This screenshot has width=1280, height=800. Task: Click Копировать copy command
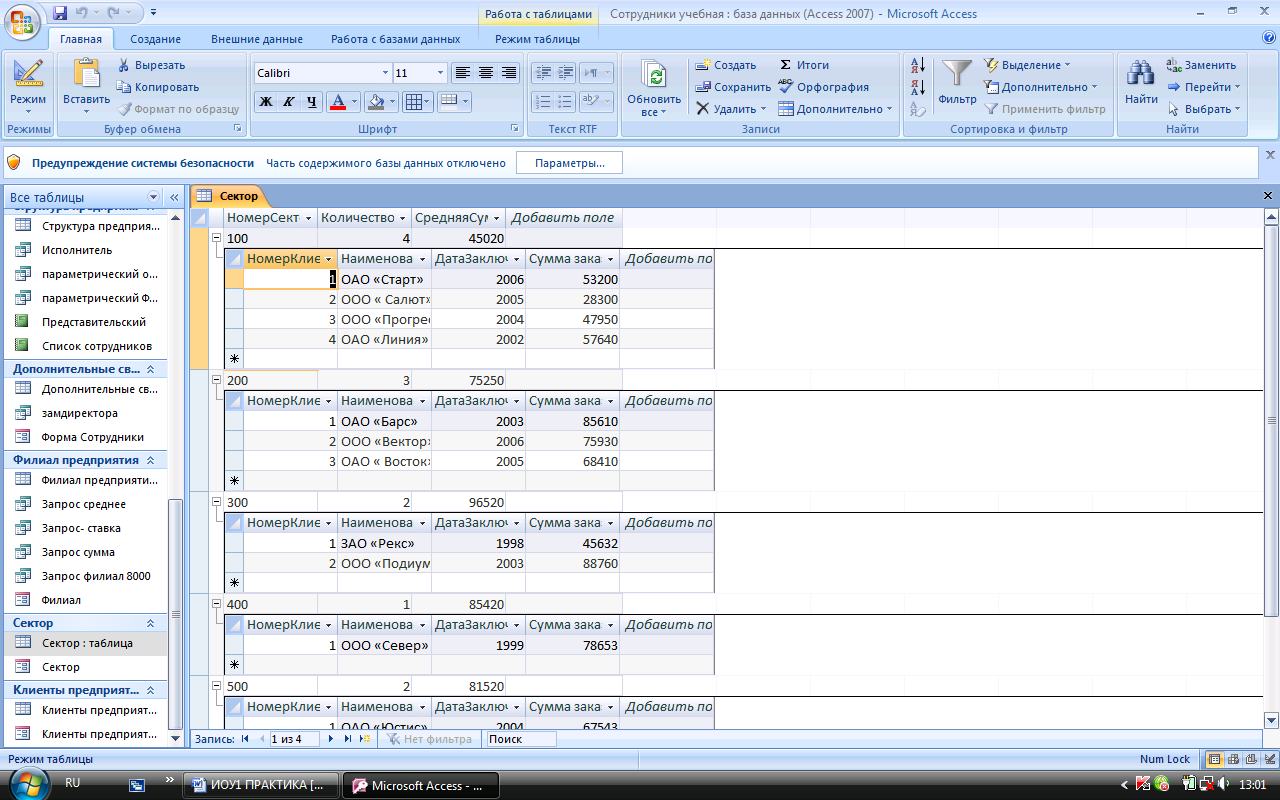click(158, 87)
